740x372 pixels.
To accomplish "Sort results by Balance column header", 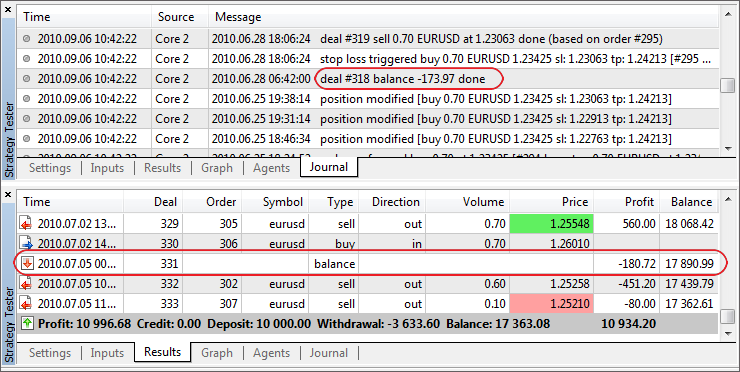I will click(689, 202).
